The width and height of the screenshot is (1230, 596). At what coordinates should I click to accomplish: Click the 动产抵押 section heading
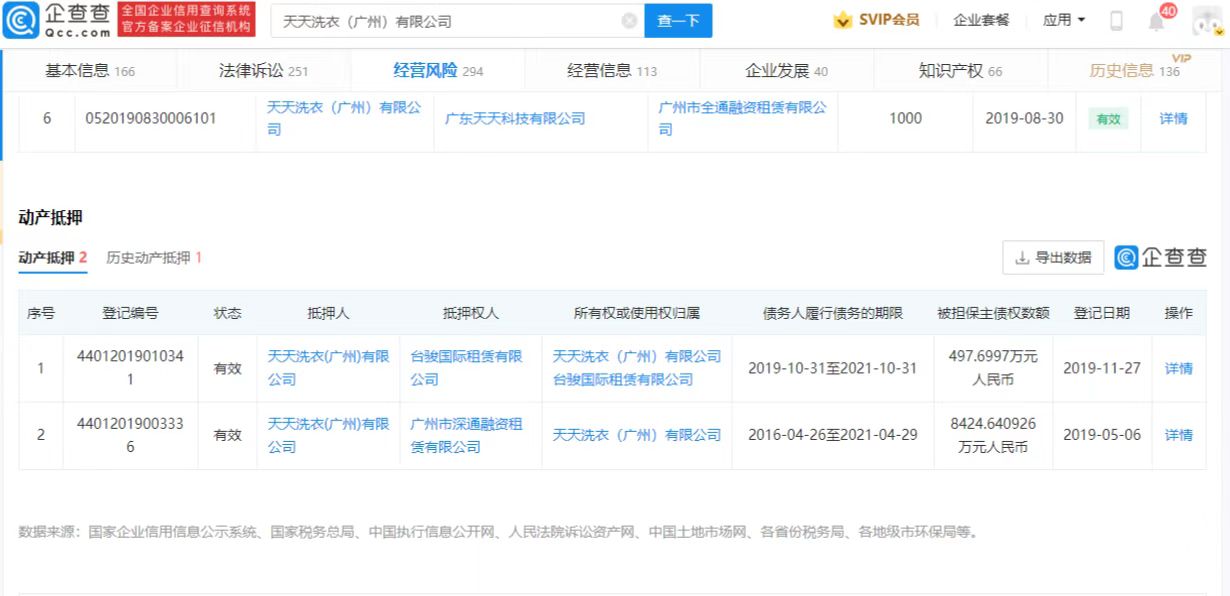50,217
